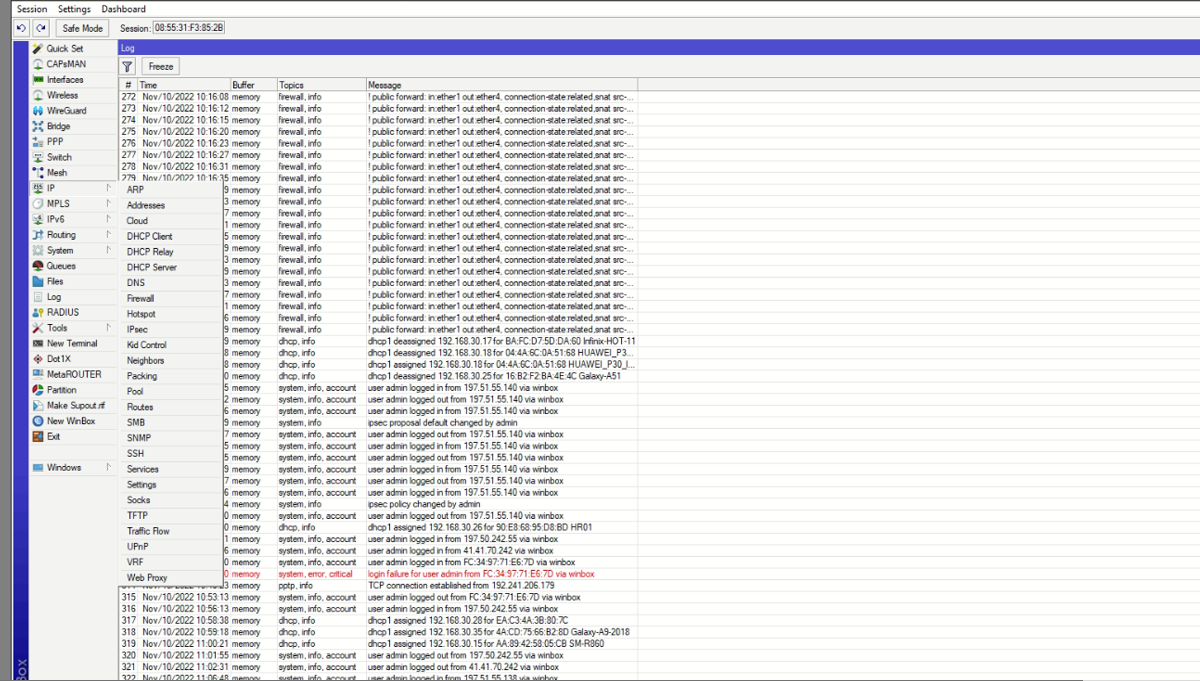Expand the Routing submenu arrow
Viewport: 1200px width, 681px height.
(x=108, y=235)
